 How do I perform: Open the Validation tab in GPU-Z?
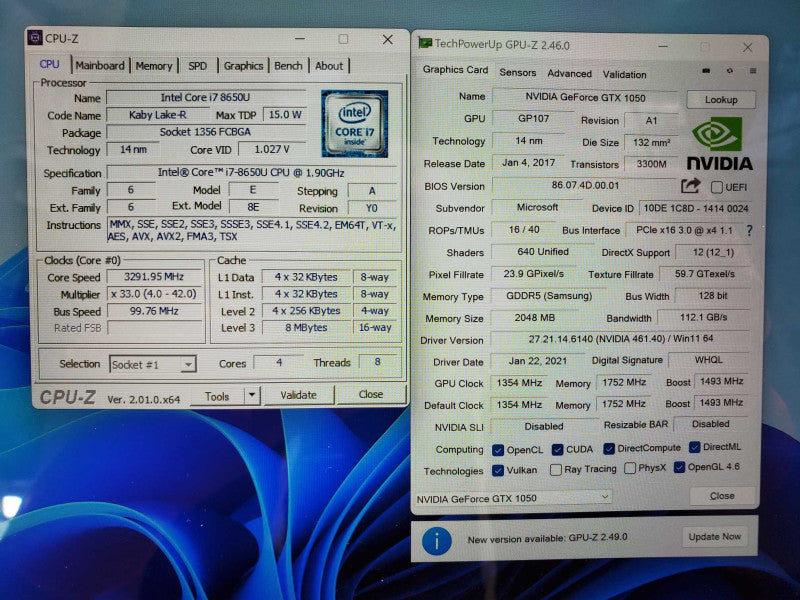(624, 74)
